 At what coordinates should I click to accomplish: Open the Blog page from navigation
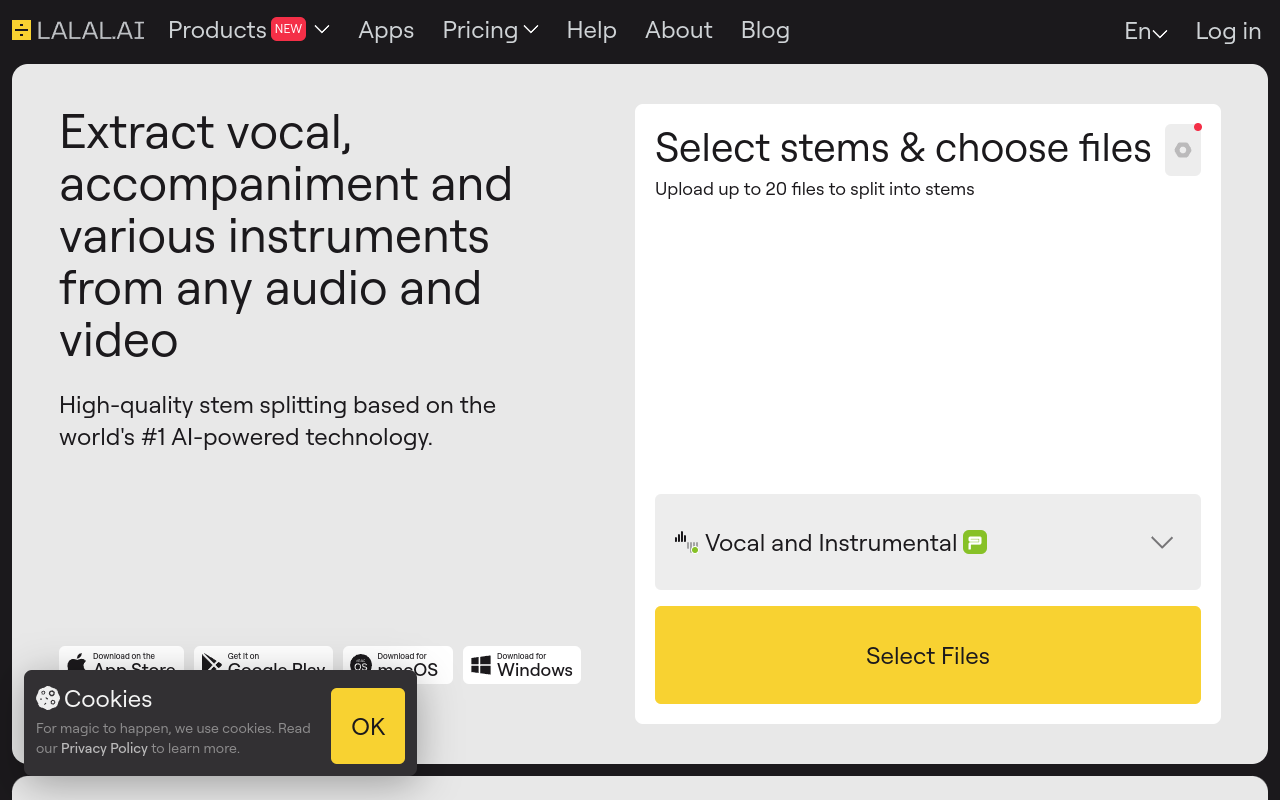pyautogui.click(x=765, y=30)
